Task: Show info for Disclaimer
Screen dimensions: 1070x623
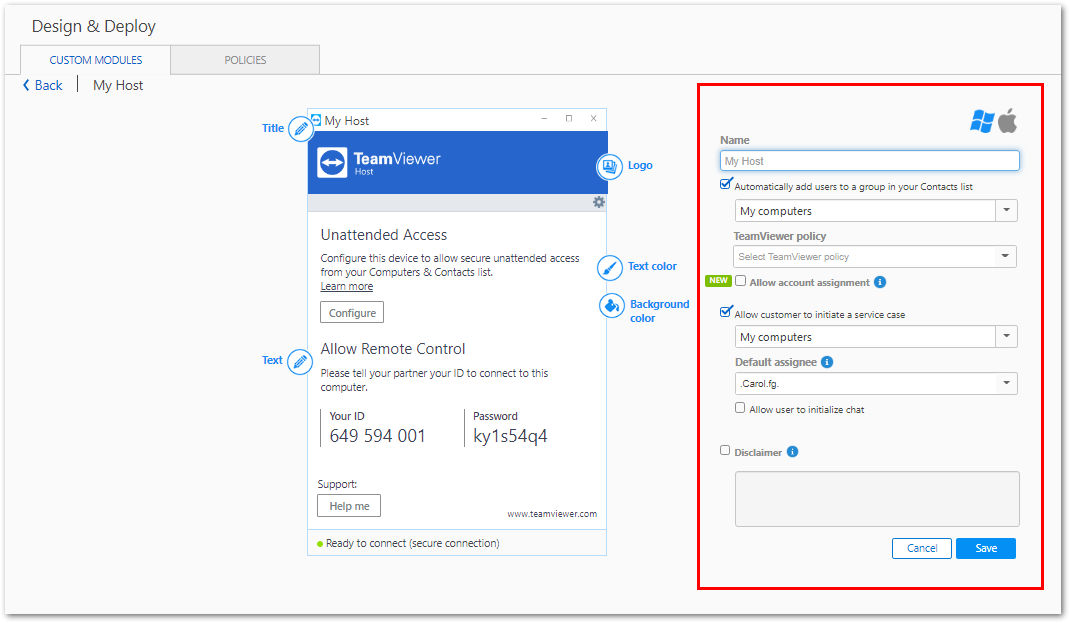Action: (792, 452)
